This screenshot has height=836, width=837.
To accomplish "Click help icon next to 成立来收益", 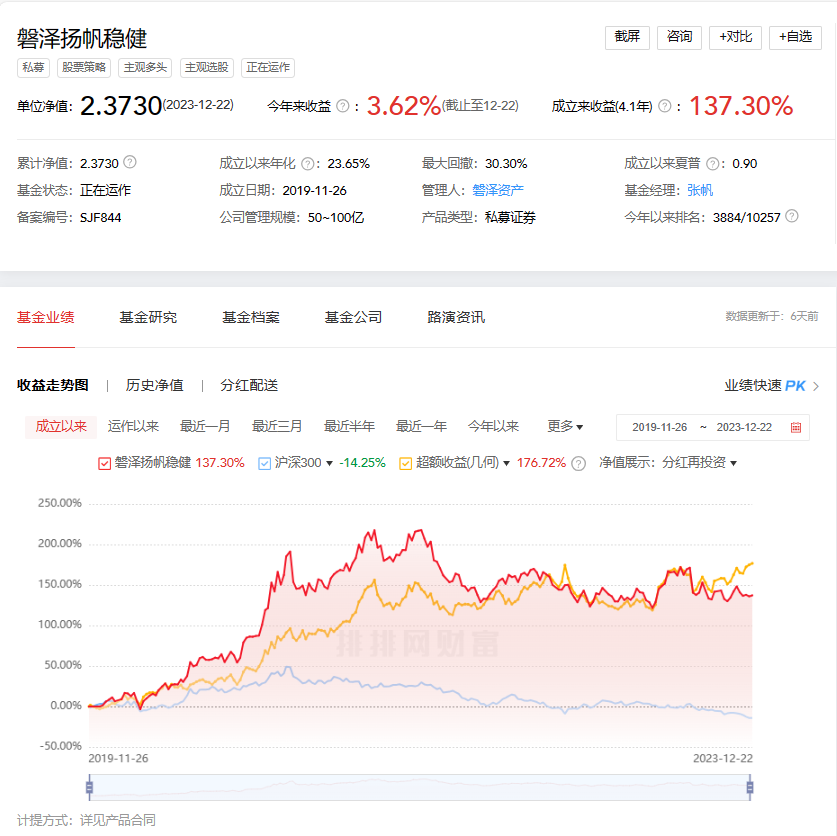I will click(x=665, y=106).
